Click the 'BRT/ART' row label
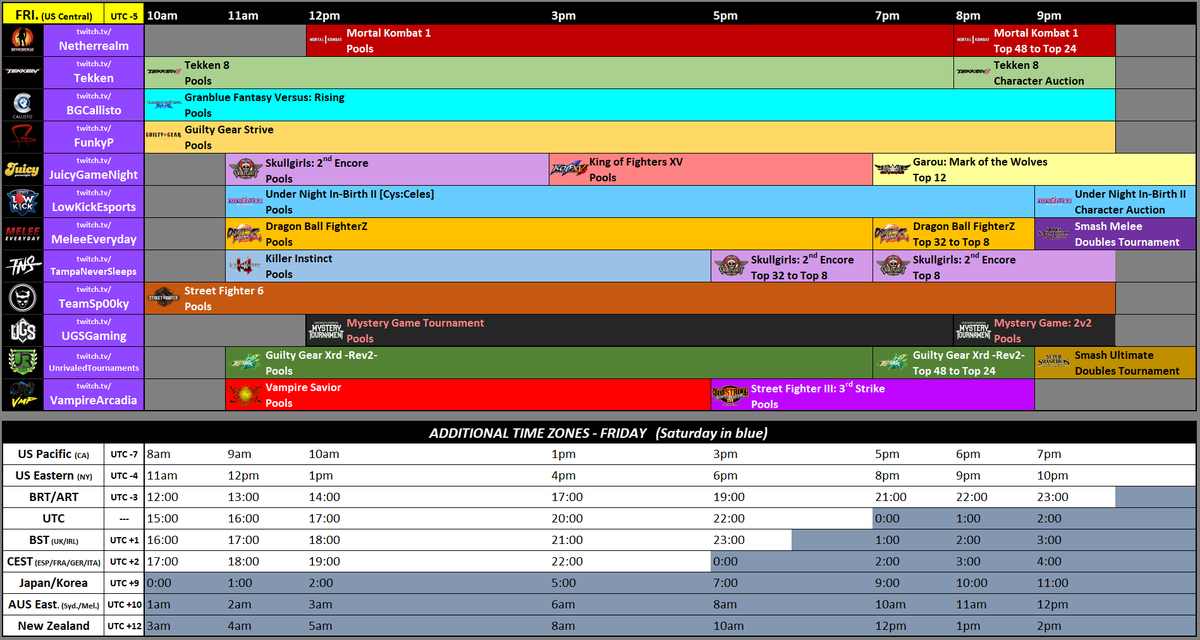The height and width of the screenshot is (640, 1200). [53, 497]
